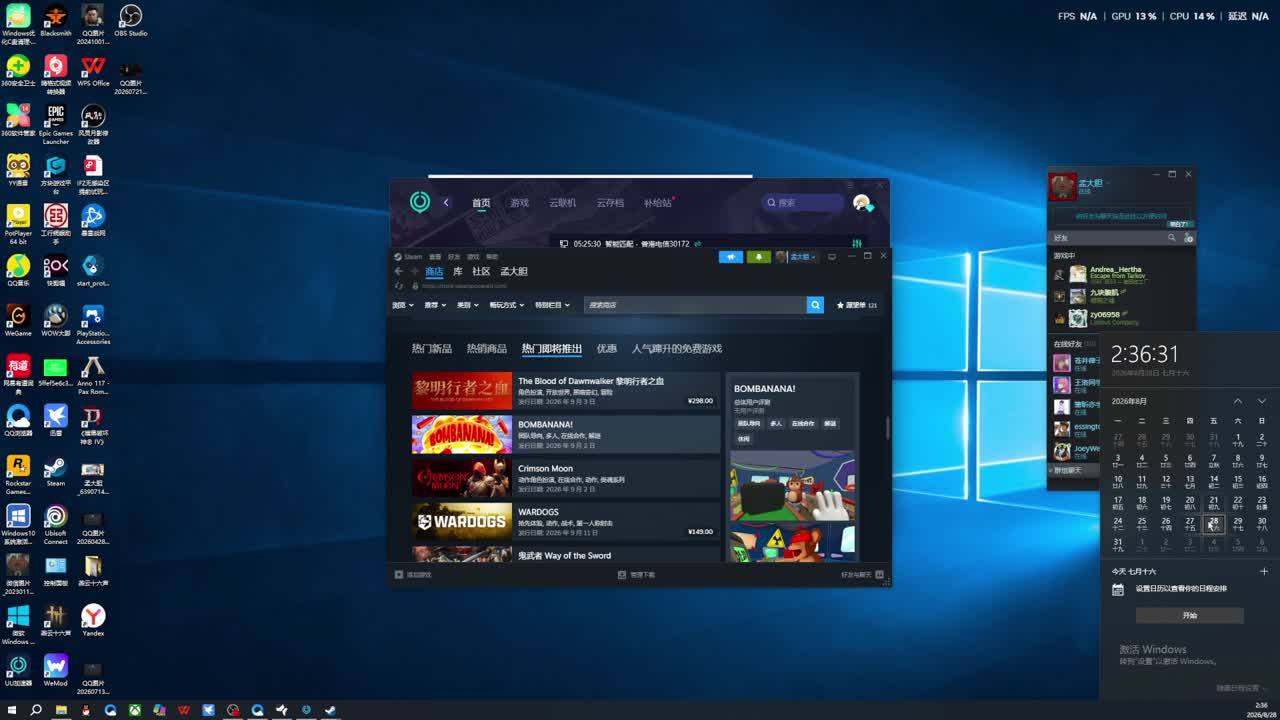Open the Windows Start menu
Image resolution: width=1280 pixels, height=720 pixels.
pyautogui.click(x=12, y=710)
